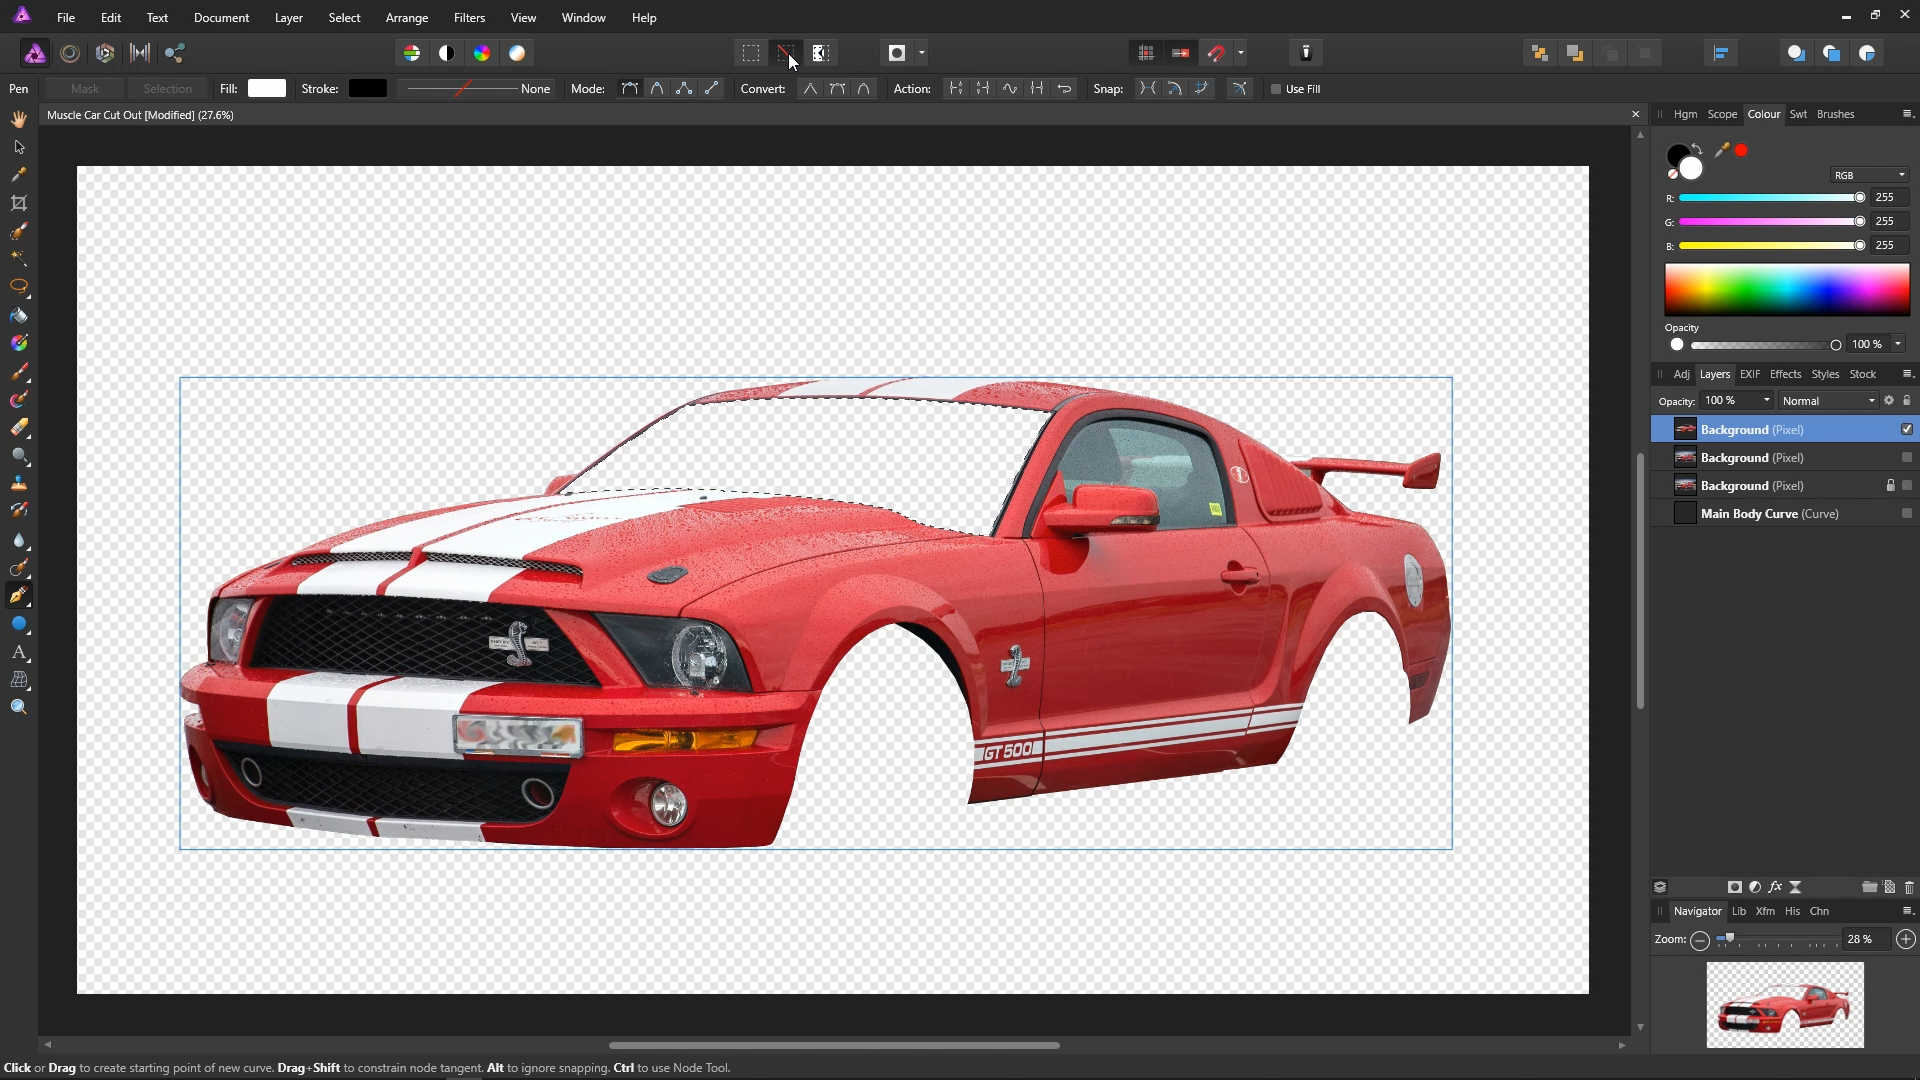Select the Crop tool

click(x=19, y=203)
